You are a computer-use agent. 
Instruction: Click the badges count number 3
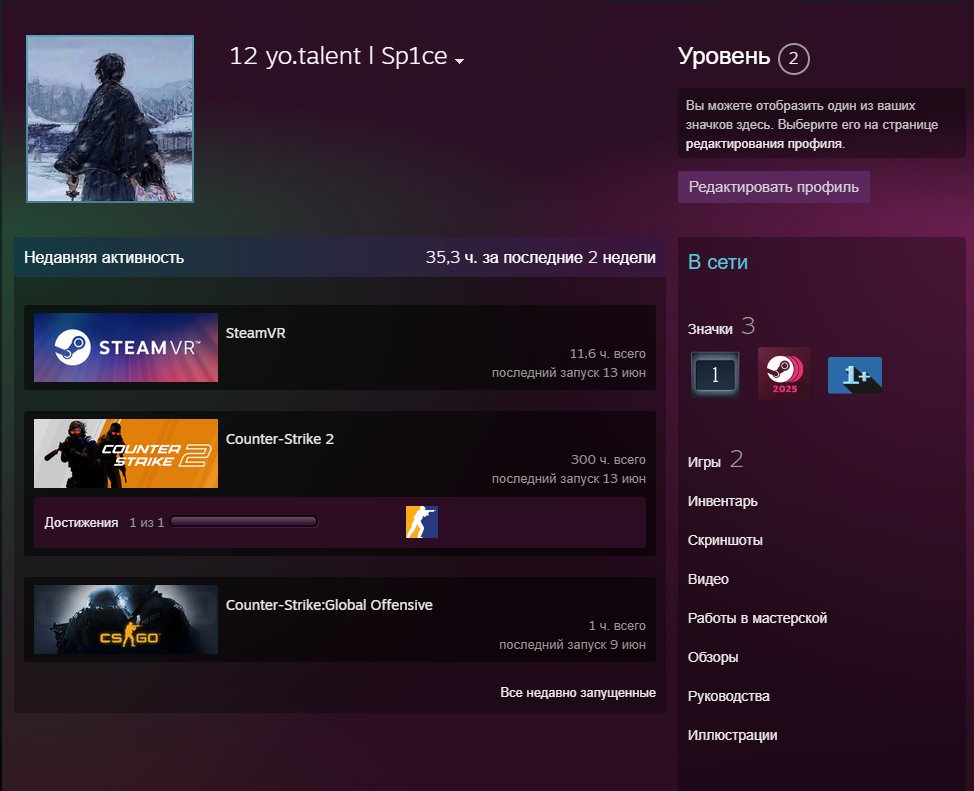[748, 326]
